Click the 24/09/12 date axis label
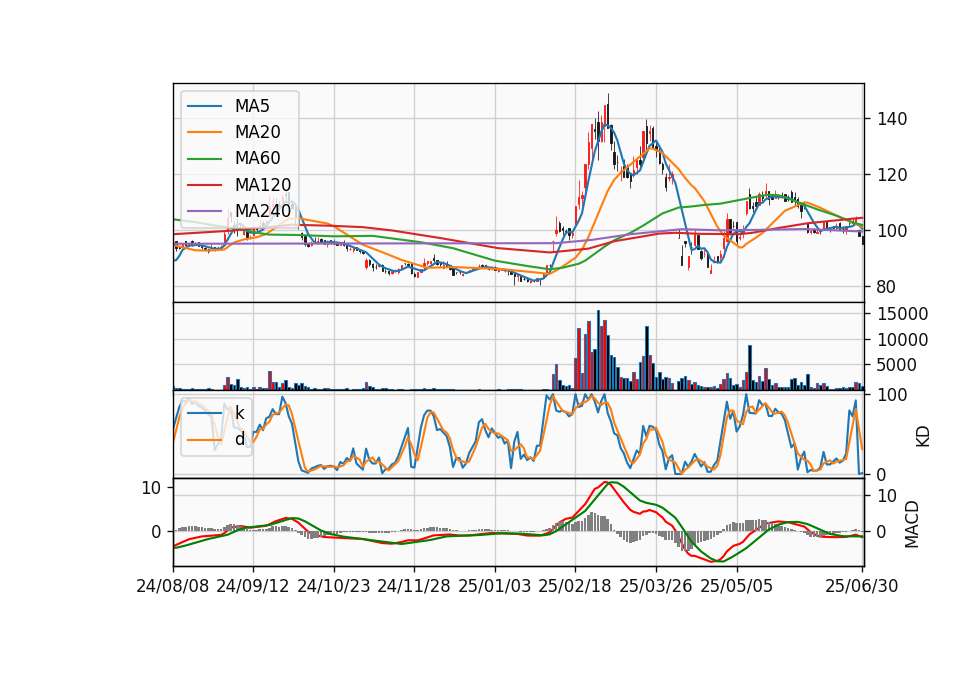 pyautogui.click(x=253, y=586)
